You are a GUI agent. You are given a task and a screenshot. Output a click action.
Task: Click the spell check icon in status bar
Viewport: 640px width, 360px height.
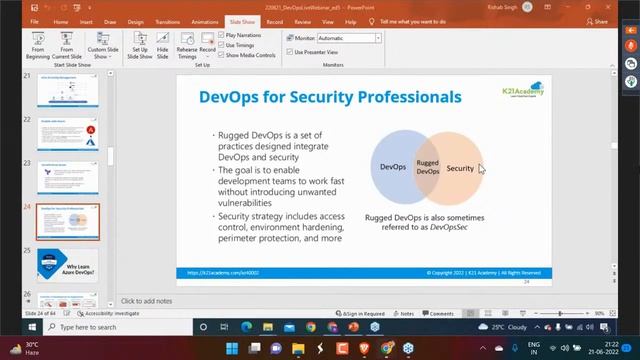[x=67, y=313]
